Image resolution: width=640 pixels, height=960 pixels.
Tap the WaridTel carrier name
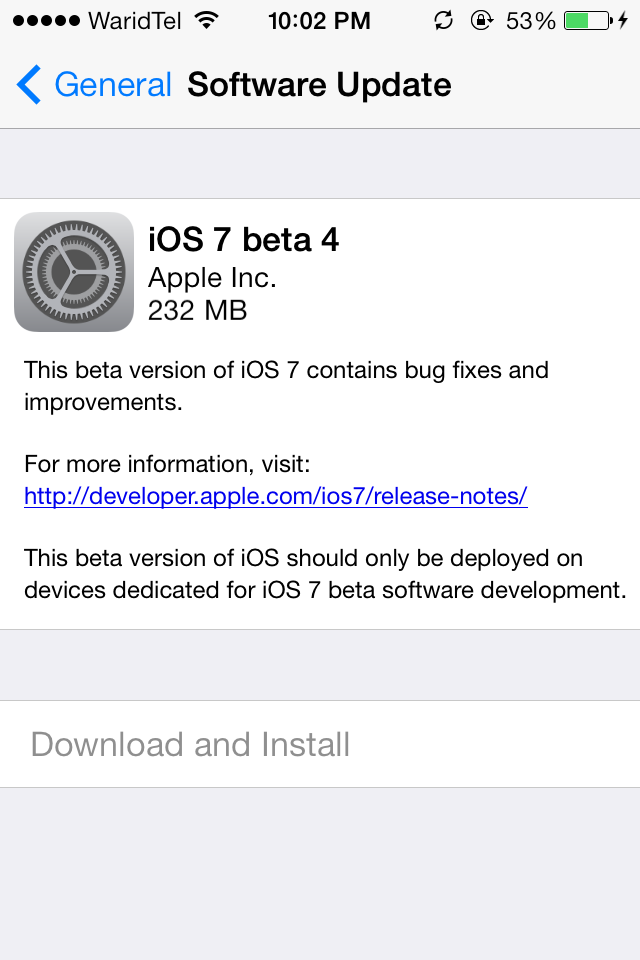click(135, 21)
